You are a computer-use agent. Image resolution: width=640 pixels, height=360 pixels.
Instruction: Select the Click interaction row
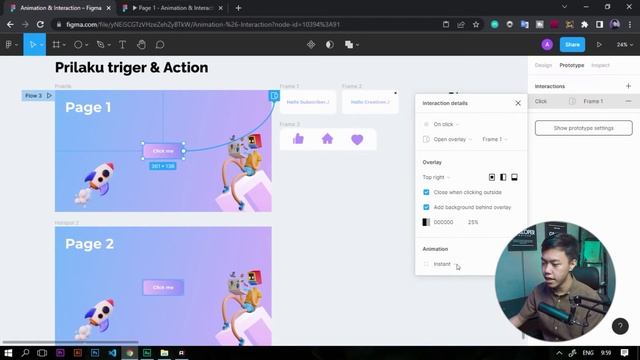pyautogui.click(x=584, y=101)
